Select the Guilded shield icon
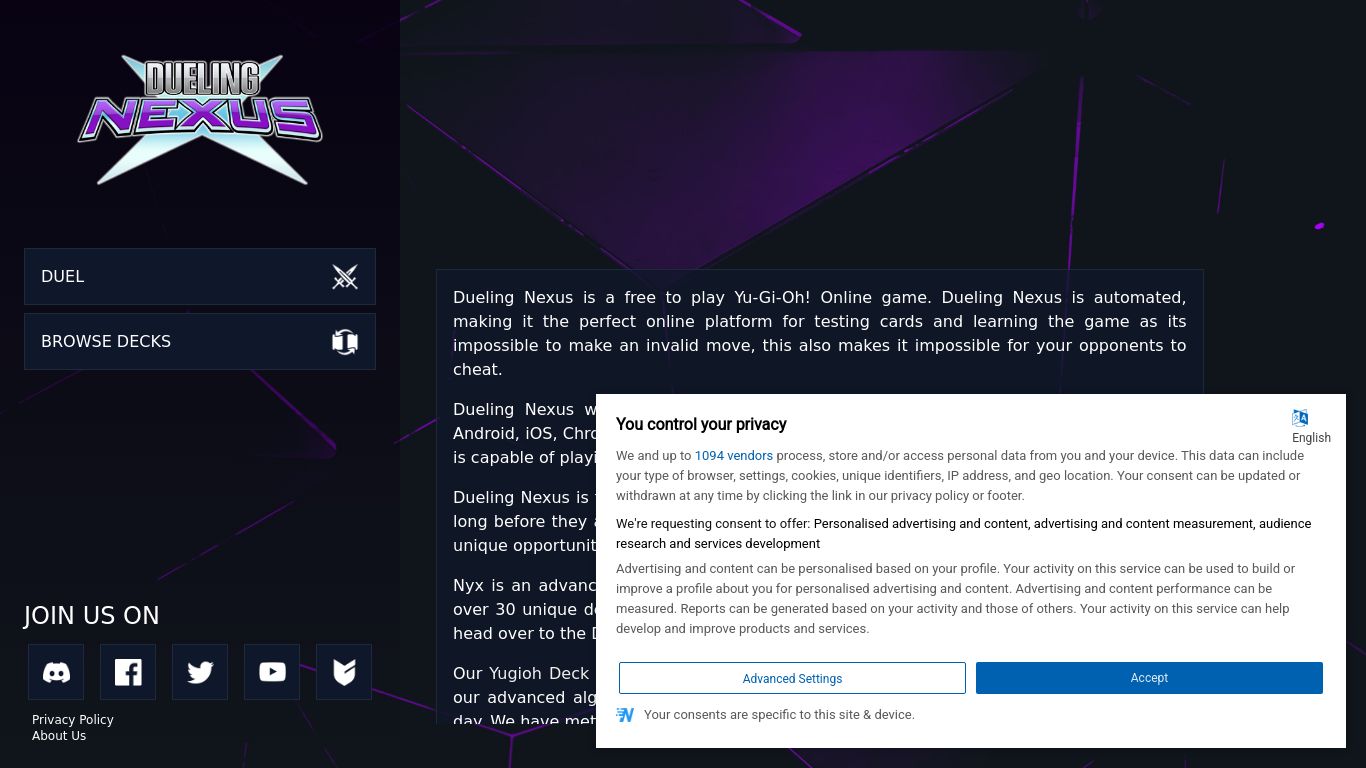Screen dimensions: 1366x768 [x=344, y=671]
